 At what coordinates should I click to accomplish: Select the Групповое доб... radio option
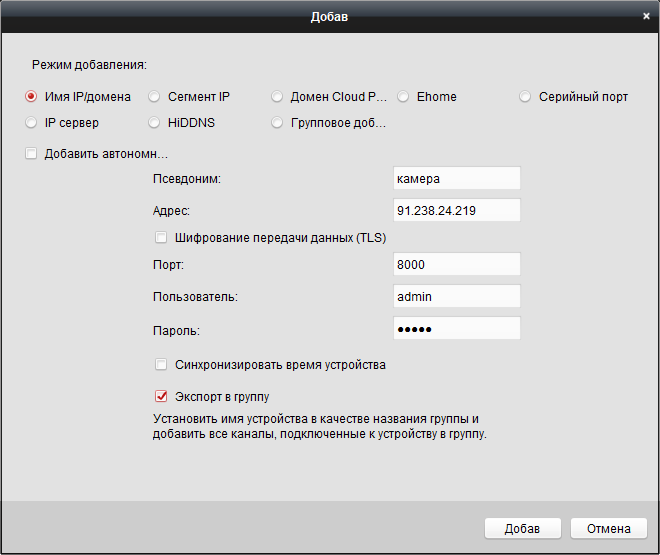pyautogui.click(x=277, y=123)
